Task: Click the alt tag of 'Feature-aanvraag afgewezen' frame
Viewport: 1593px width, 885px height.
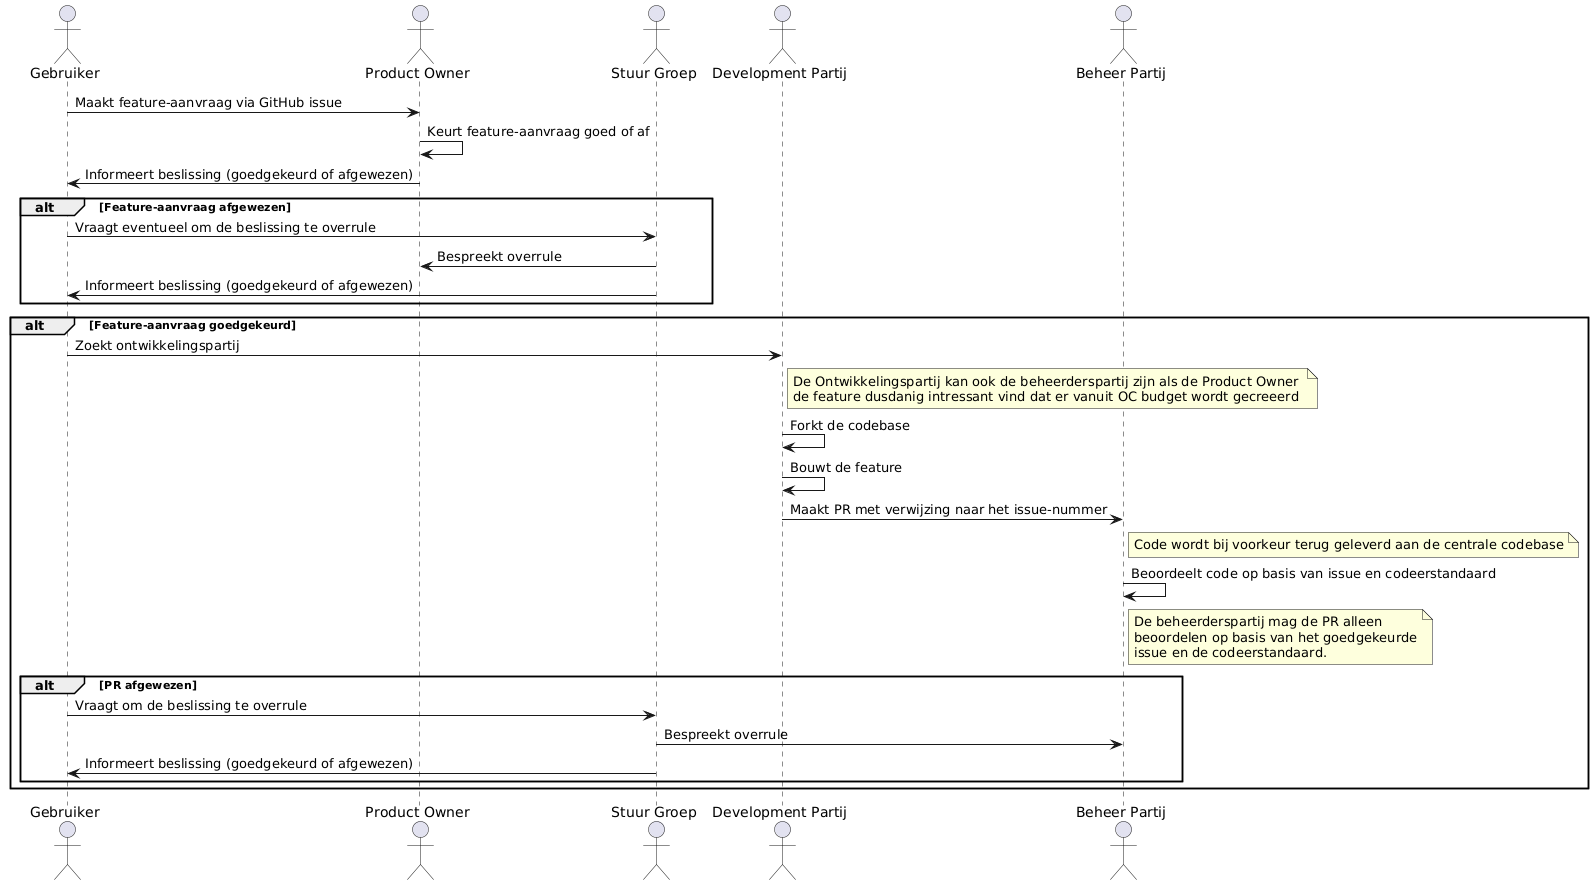Action: 46,207
